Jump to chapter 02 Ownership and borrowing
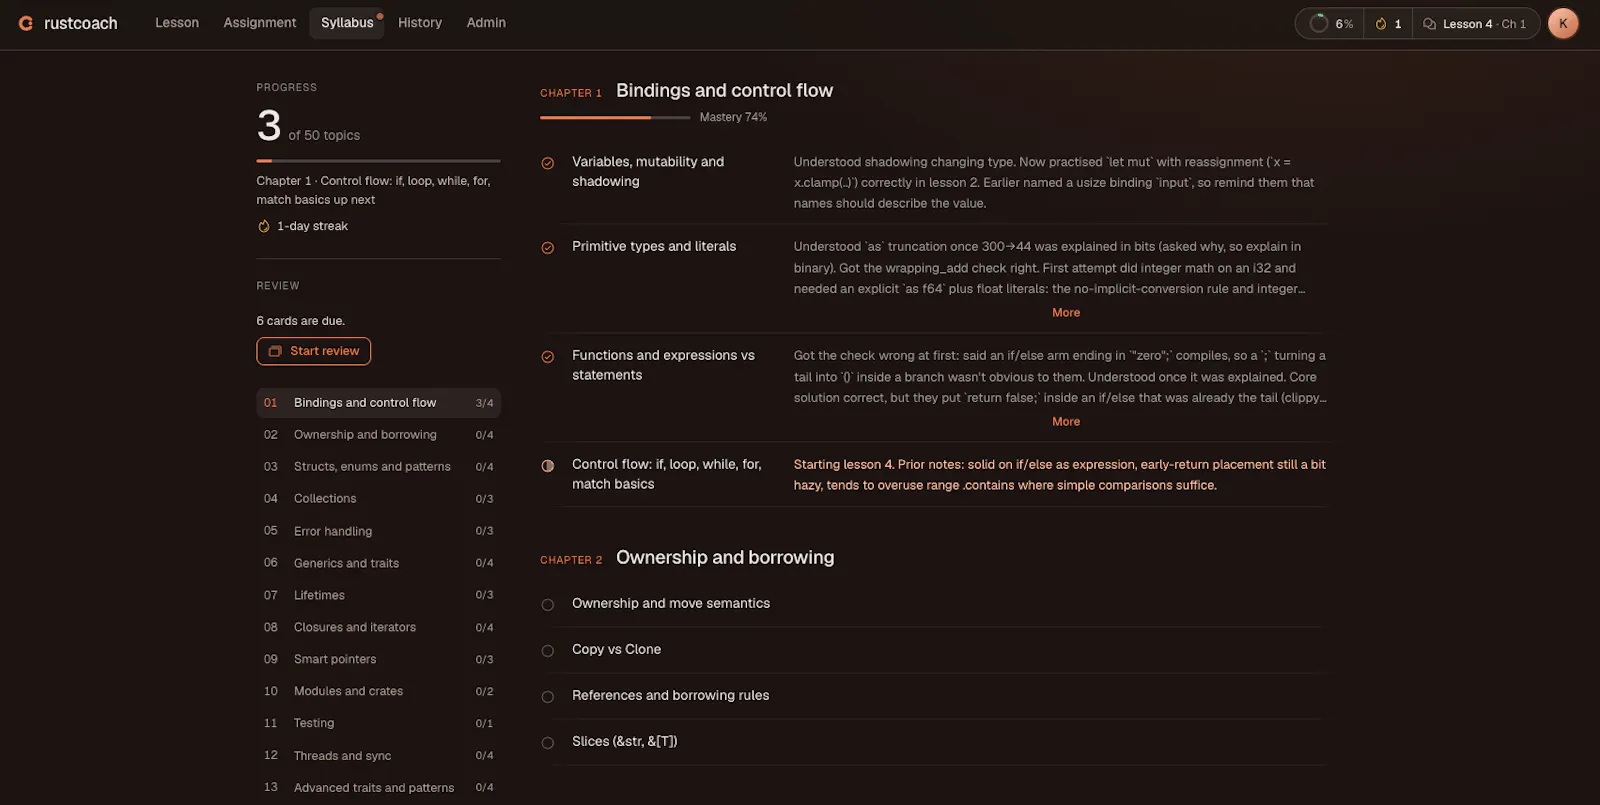Image resolution: width=1600 pixels, height=805 pixels. click(378, 435)
